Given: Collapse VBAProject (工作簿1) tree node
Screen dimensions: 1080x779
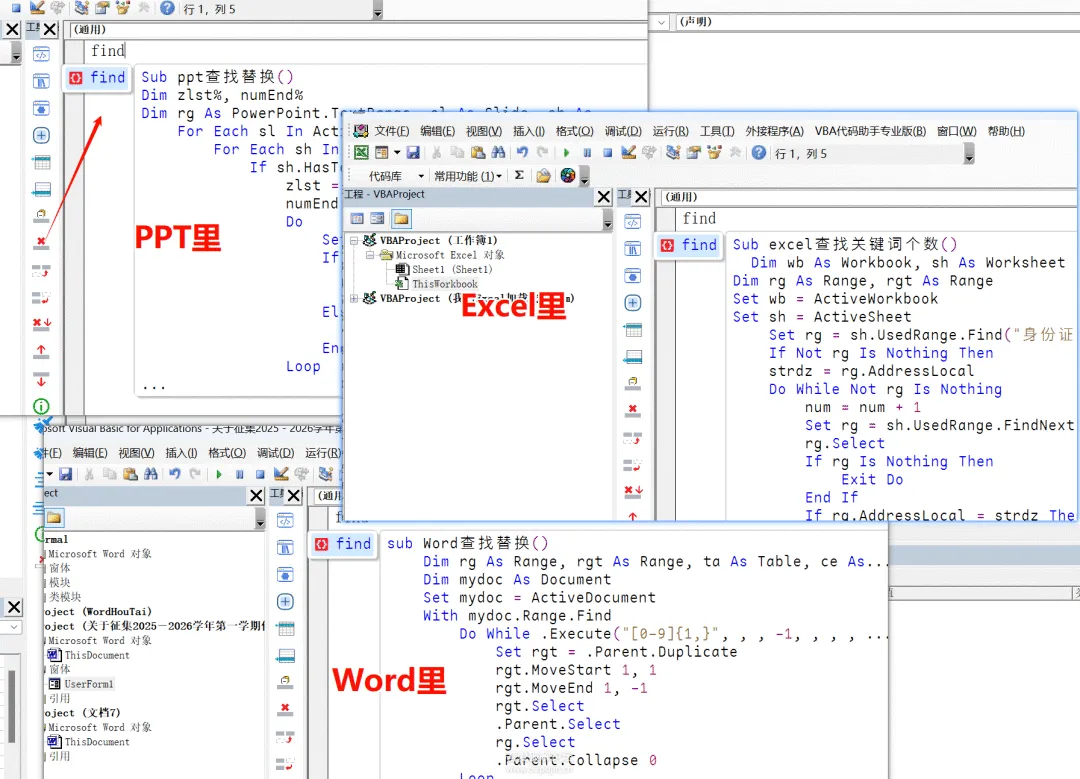Looking at the screenshot, I should [354, 240].
